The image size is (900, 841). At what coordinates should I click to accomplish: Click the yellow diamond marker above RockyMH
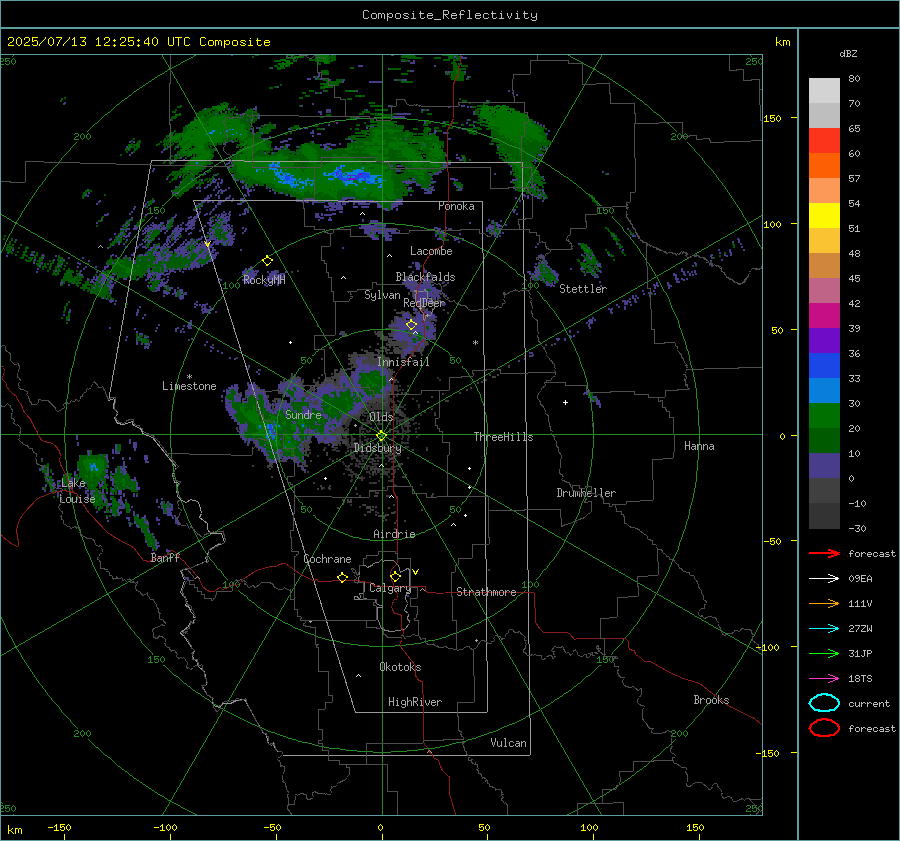[267, 261]
